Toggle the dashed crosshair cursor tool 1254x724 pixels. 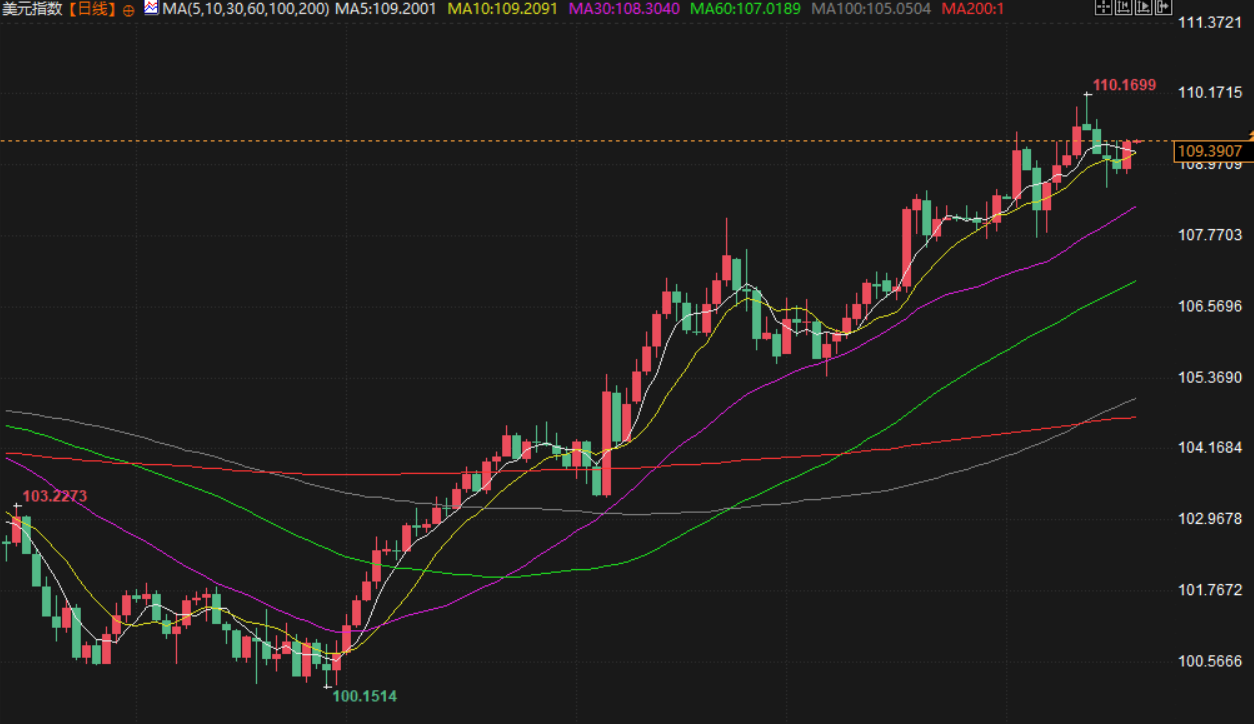[1103, 6]
